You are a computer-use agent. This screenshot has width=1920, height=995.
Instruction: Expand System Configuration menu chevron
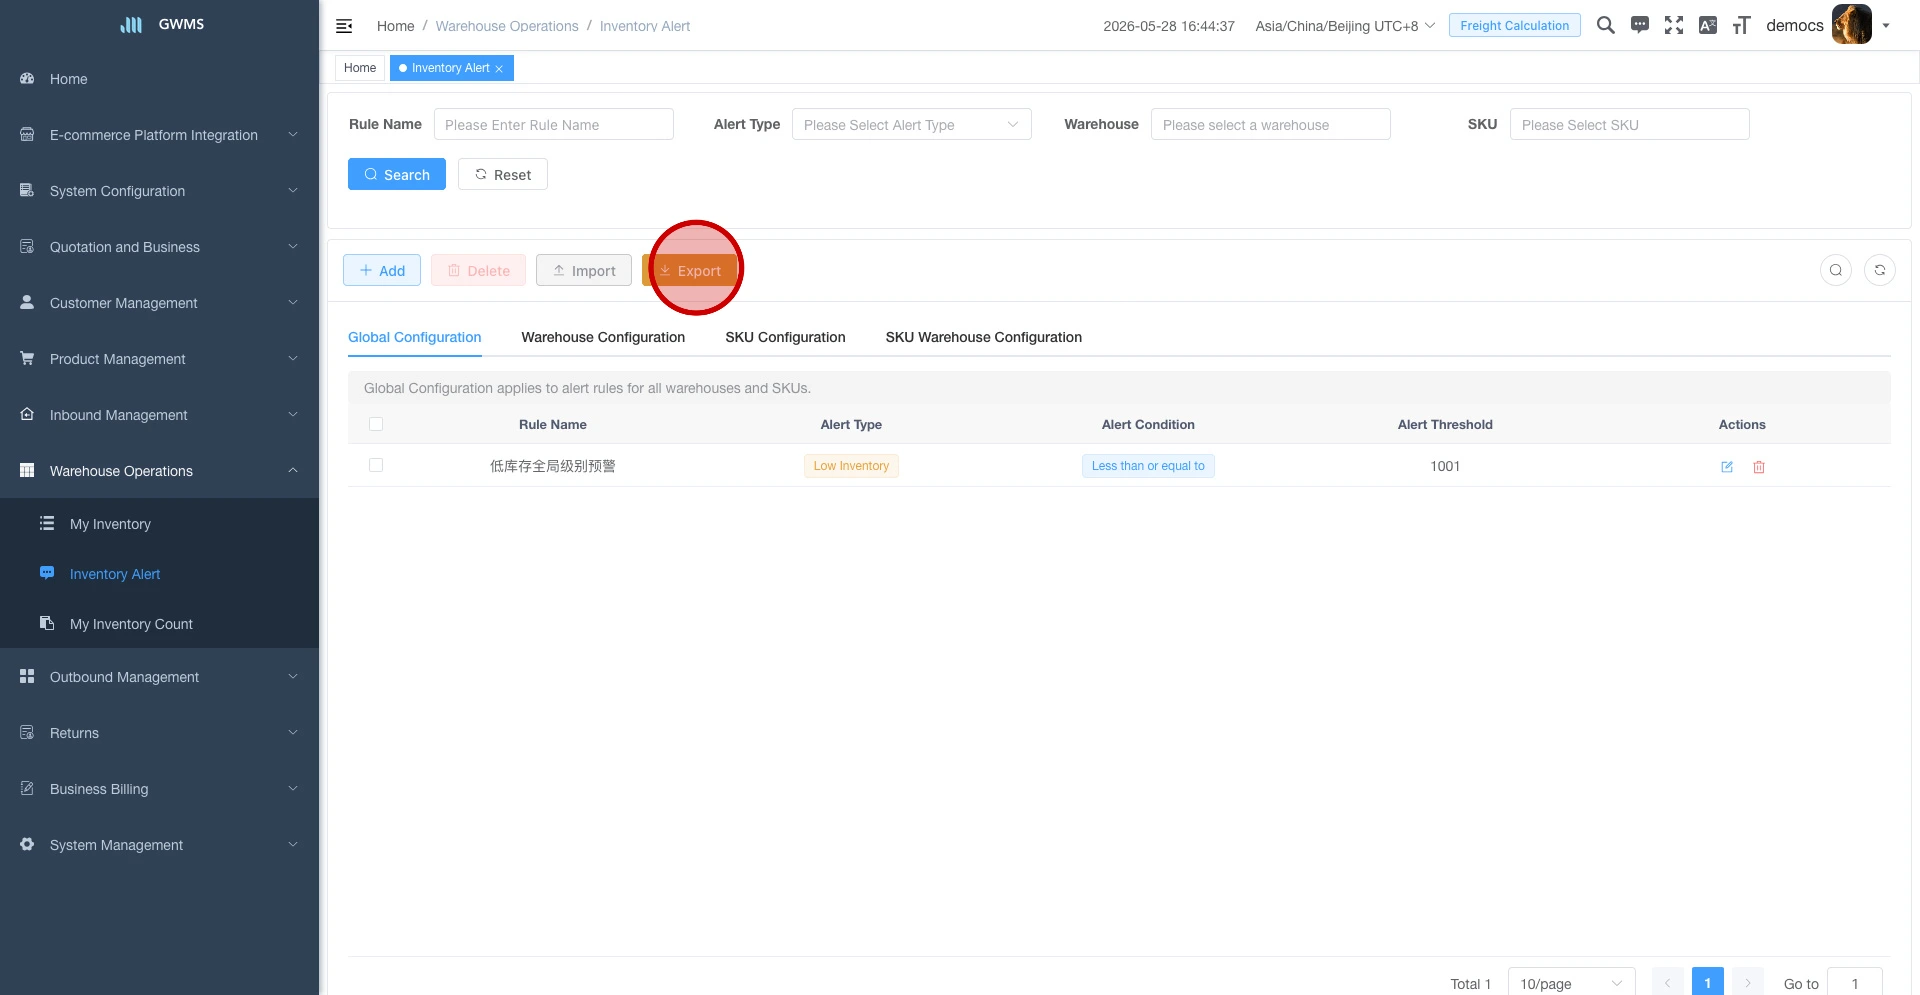point(293,190)
